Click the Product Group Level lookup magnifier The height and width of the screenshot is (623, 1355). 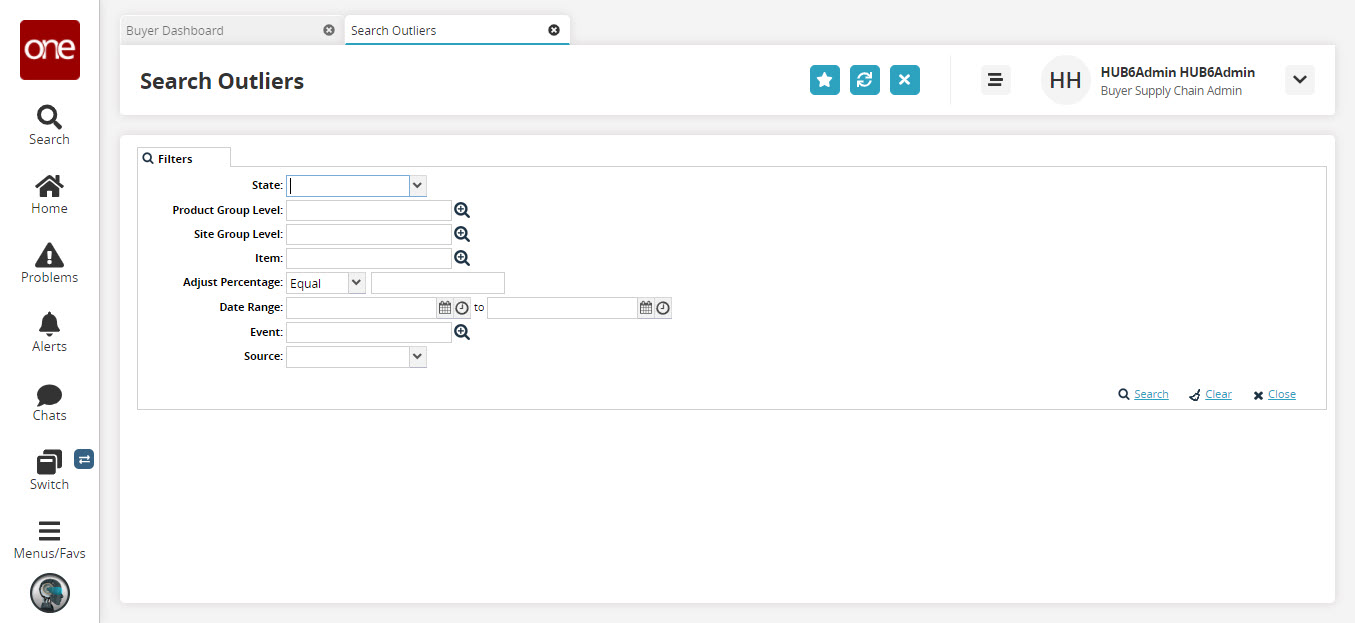pos(462,210)
